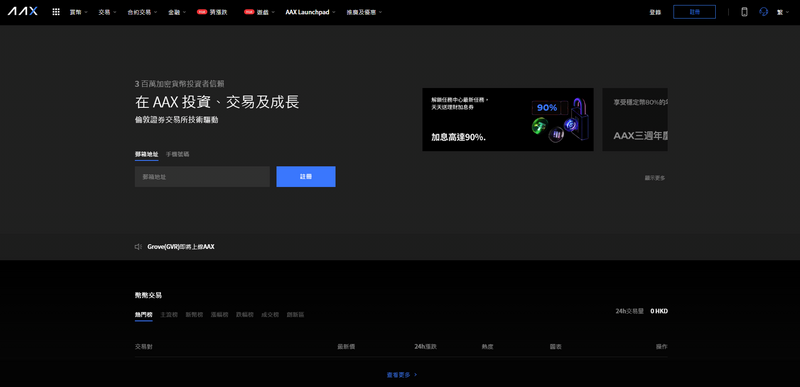Select the 漲幅榜 tab

(219, 315)
